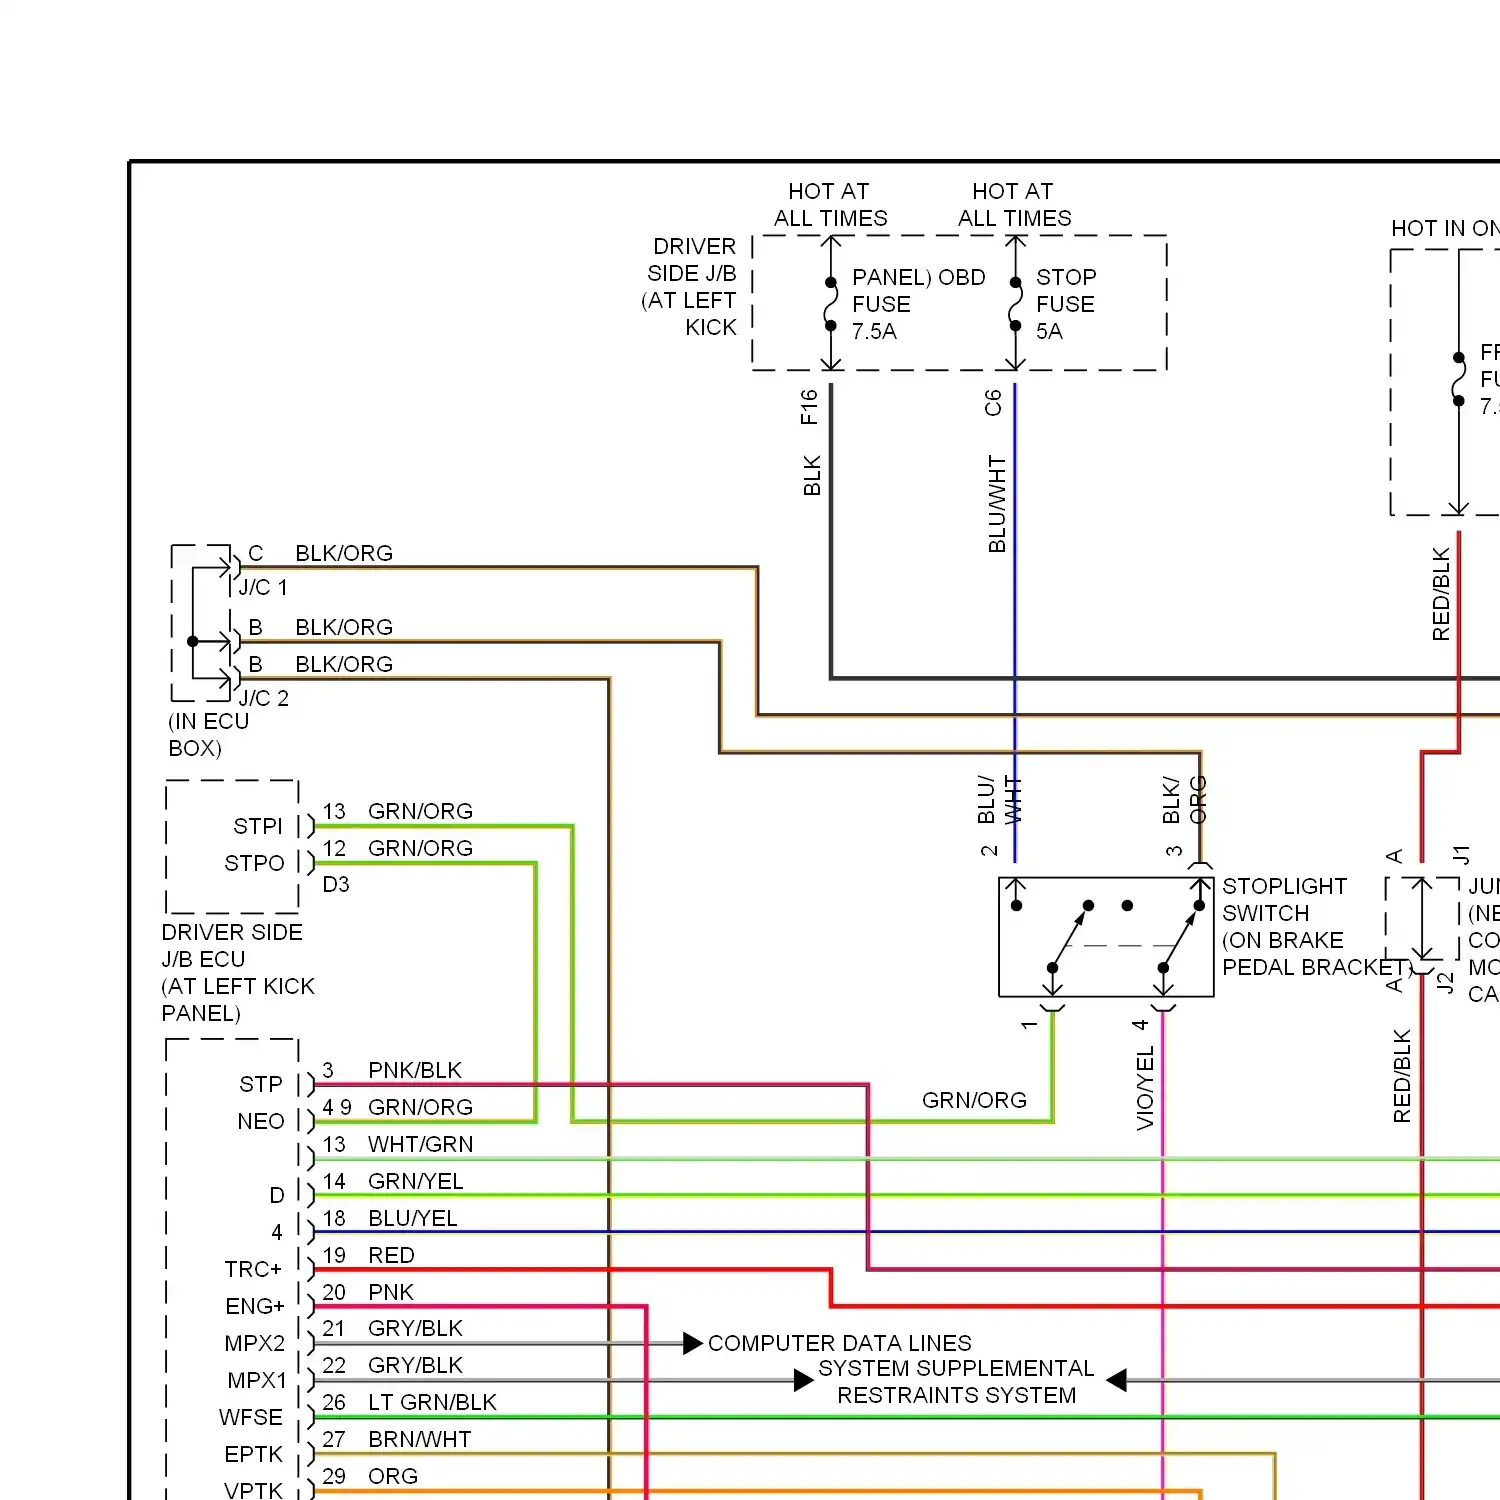This screenshot has height=1500, width=1500.
Task: Click the F16 connector label
Action: point(809,407)
